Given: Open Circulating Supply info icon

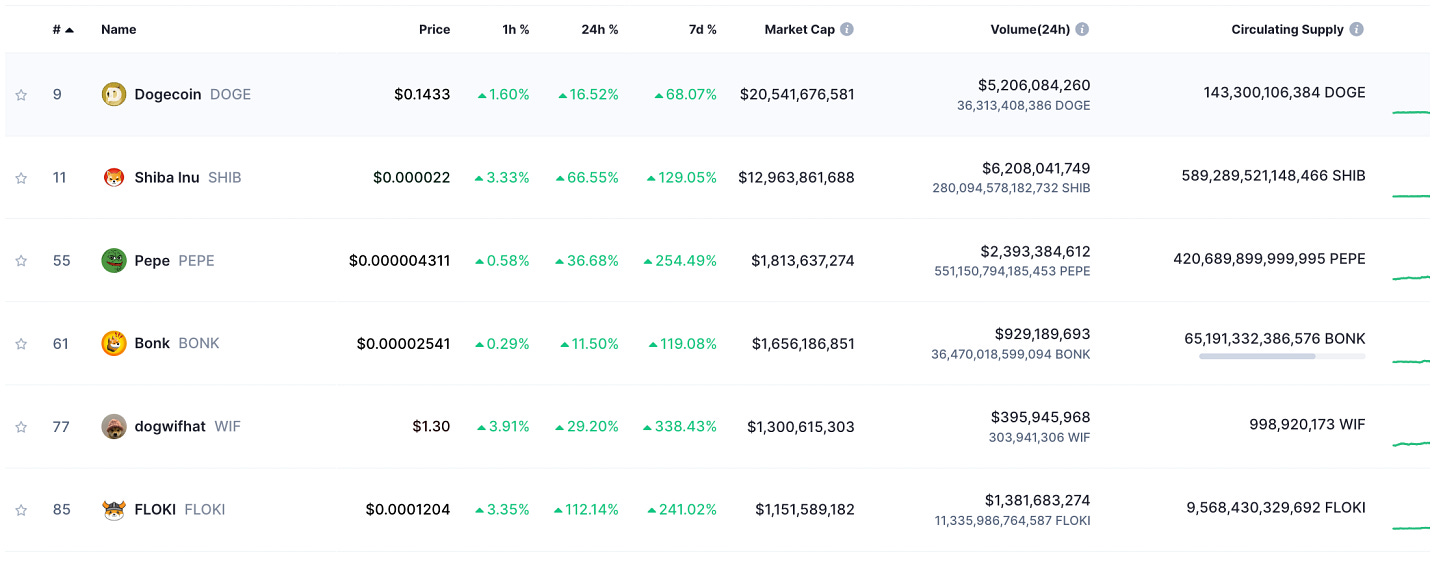Looking at the screenshot, I should 1357,29.
